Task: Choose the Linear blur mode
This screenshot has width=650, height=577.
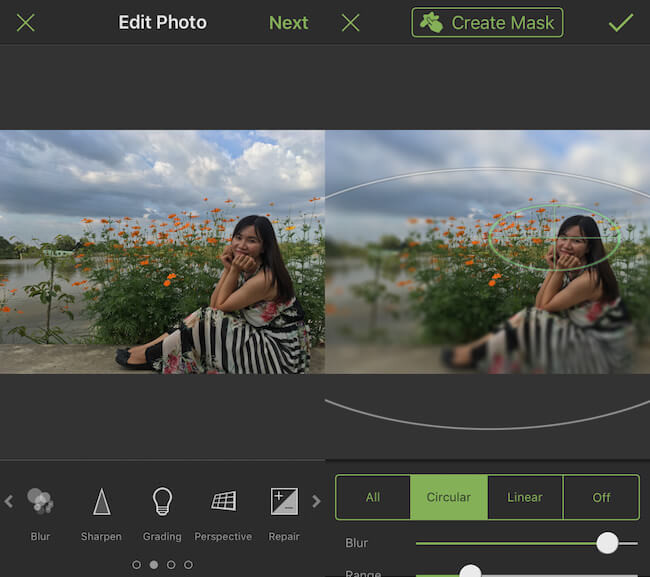Action: point(525,497)
